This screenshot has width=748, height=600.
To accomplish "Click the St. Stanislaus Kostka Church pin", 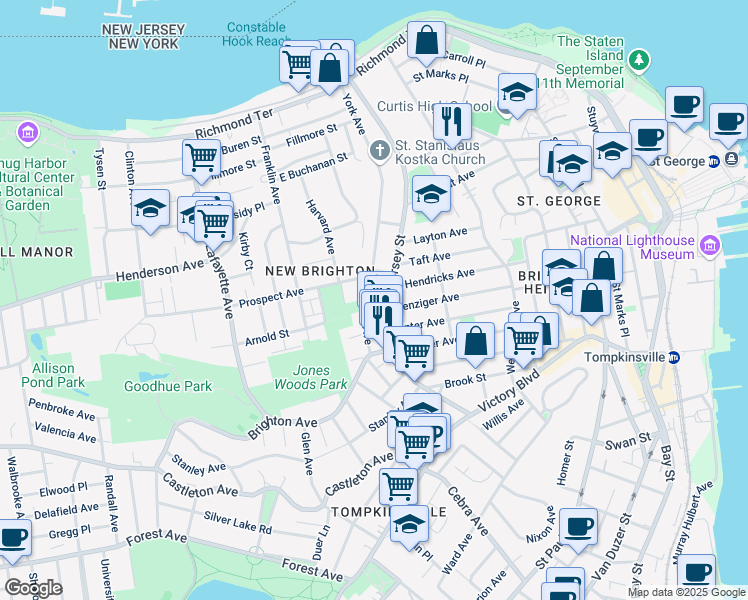I will [x=380, y=152].
